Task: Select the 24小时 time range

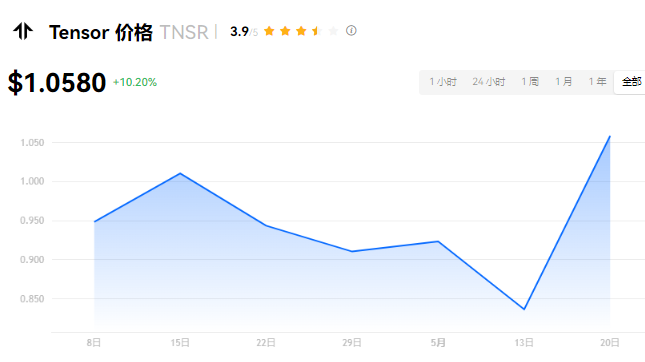Action: pyautogui.click(x=489, y=82)
